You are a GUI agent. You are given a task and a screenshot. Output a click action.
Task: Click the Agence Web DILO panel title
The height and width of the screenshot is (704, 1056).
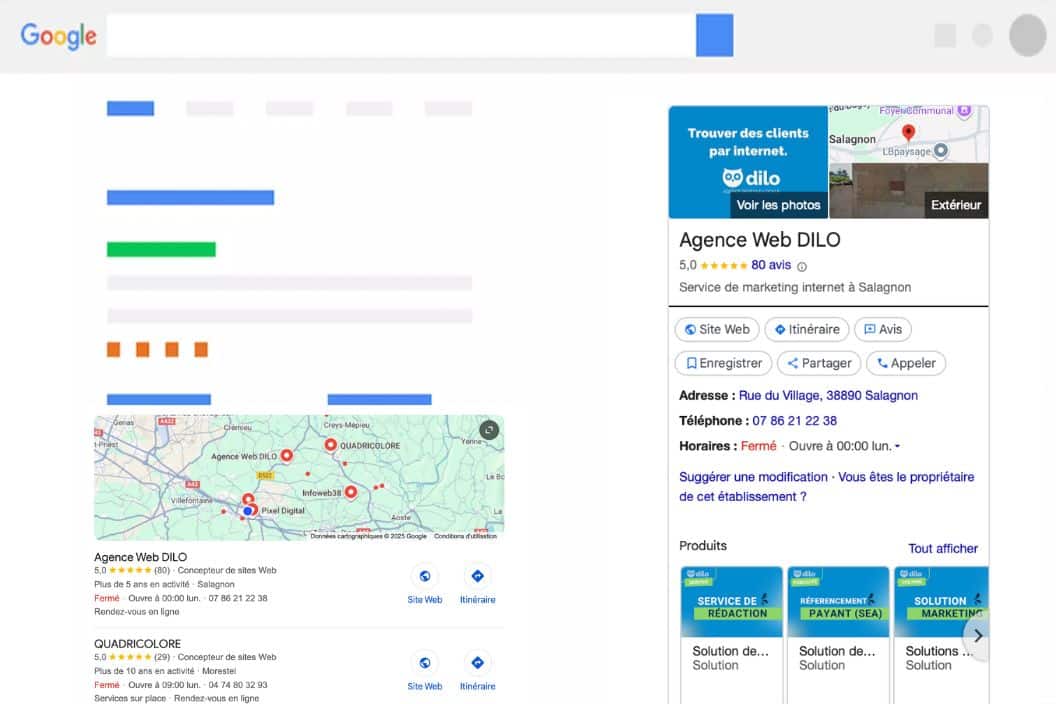pos(760,240)
